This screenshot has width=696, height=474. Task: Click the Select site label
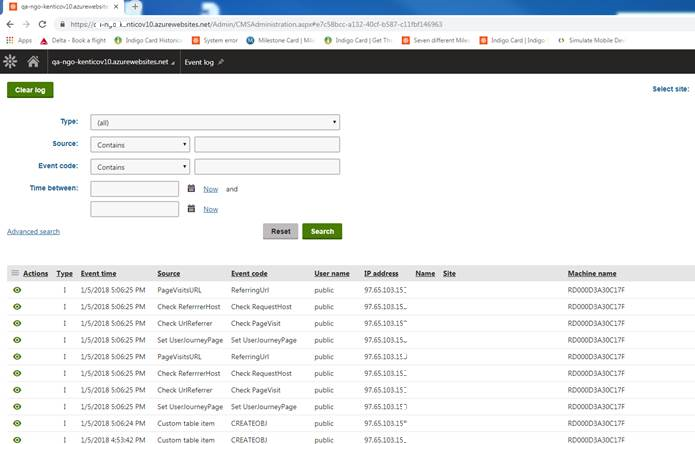[671, 89]
